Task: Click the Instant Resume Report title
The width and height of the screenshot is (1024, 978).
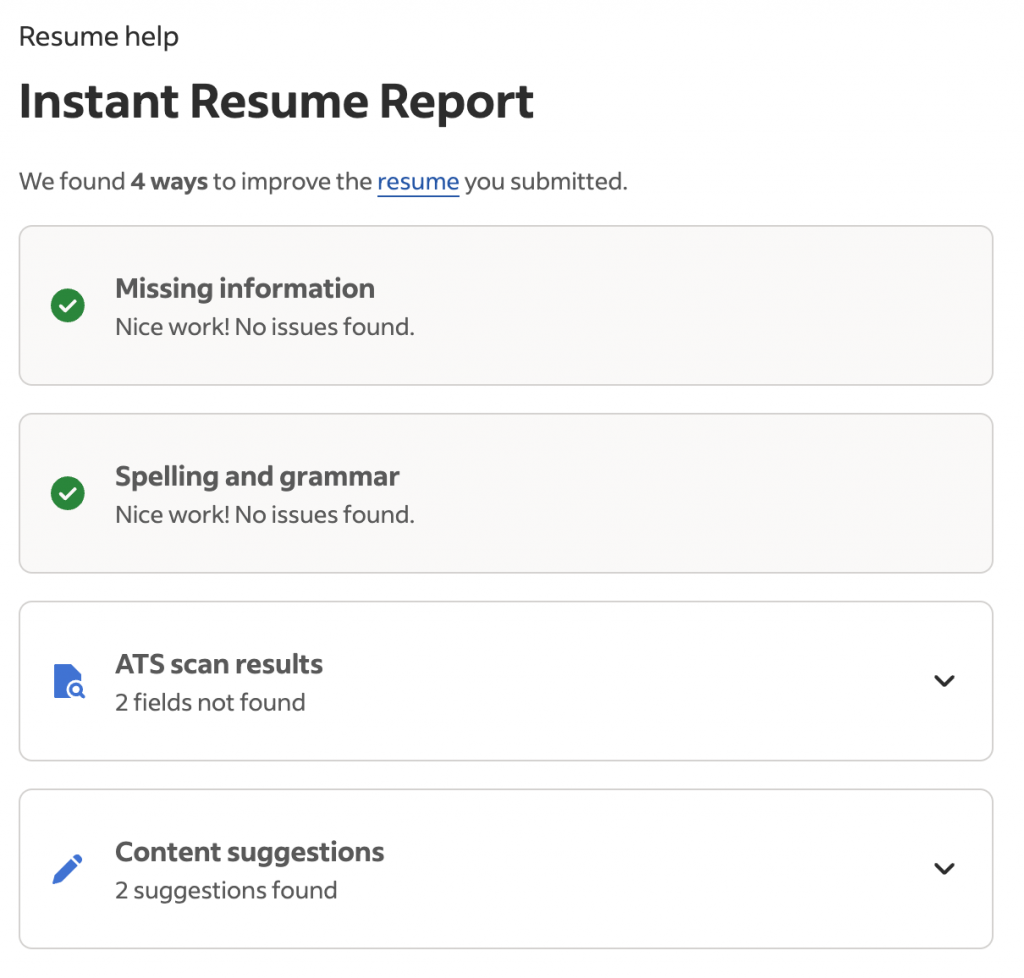Action: click(x=276, y=101)
